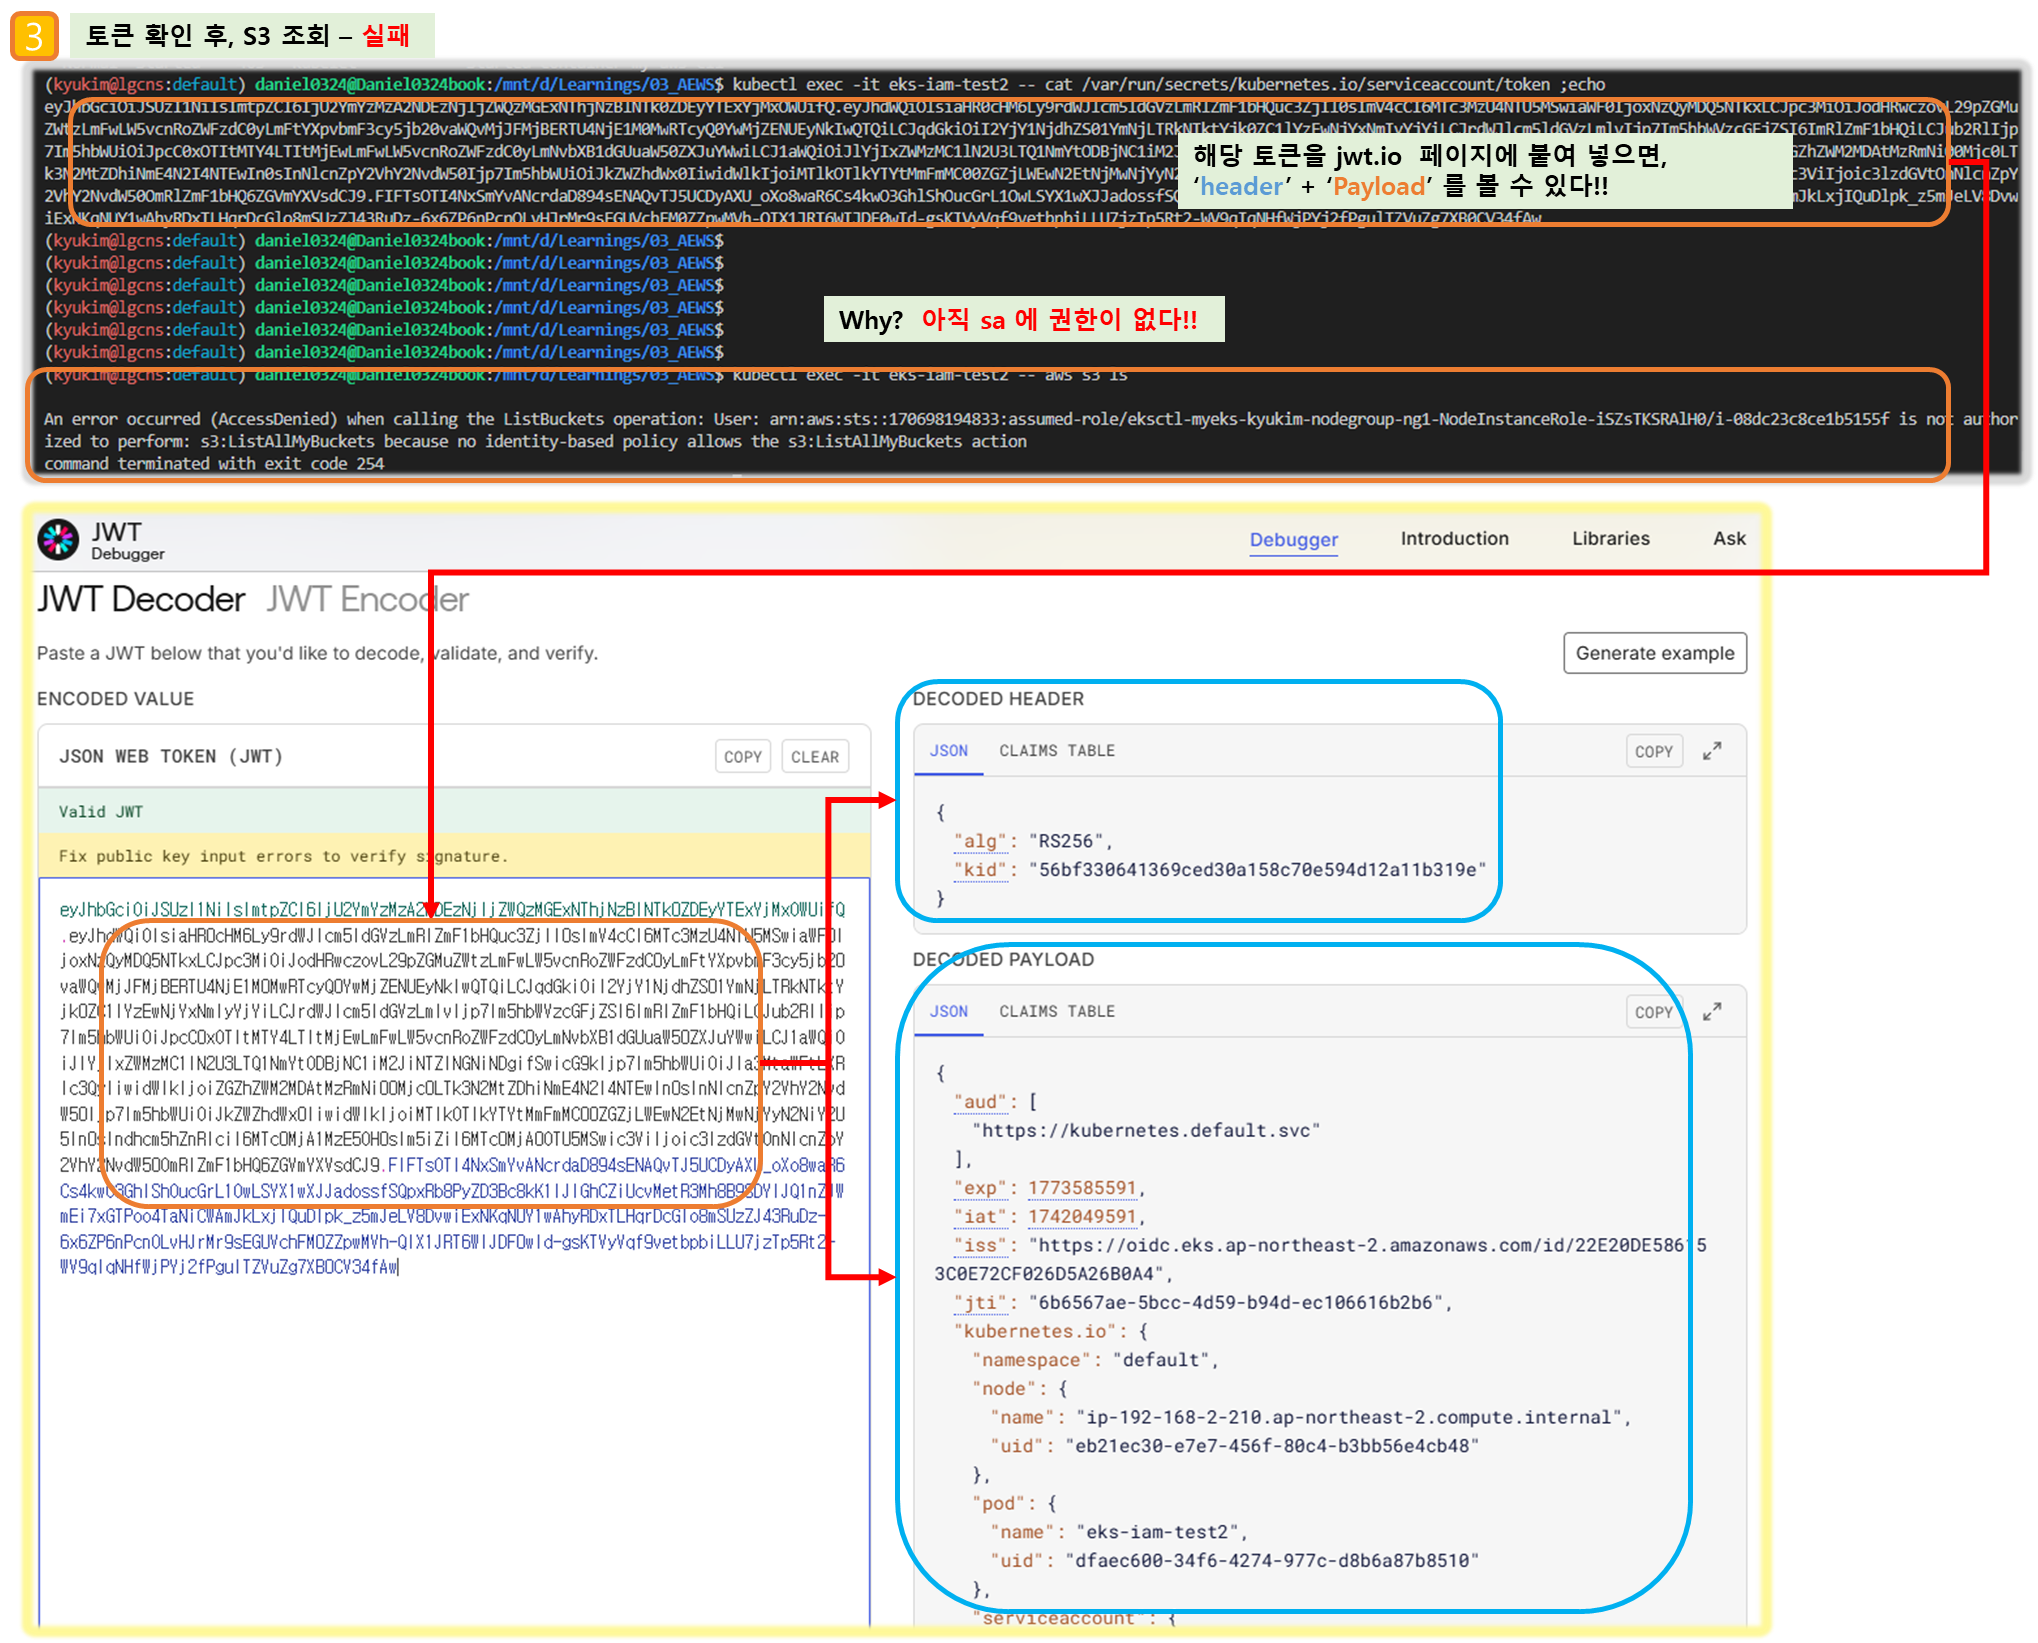The image size is (2038, 1643).
Task: Select the JSON tab in Decoded Header
Action: (948, 751)
